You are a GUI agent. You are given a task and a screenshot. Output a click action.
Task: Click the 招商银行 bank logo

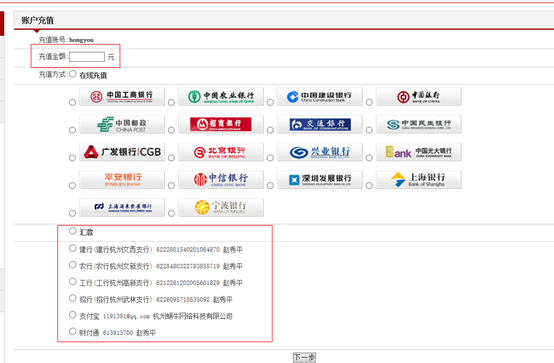[221, 124]
